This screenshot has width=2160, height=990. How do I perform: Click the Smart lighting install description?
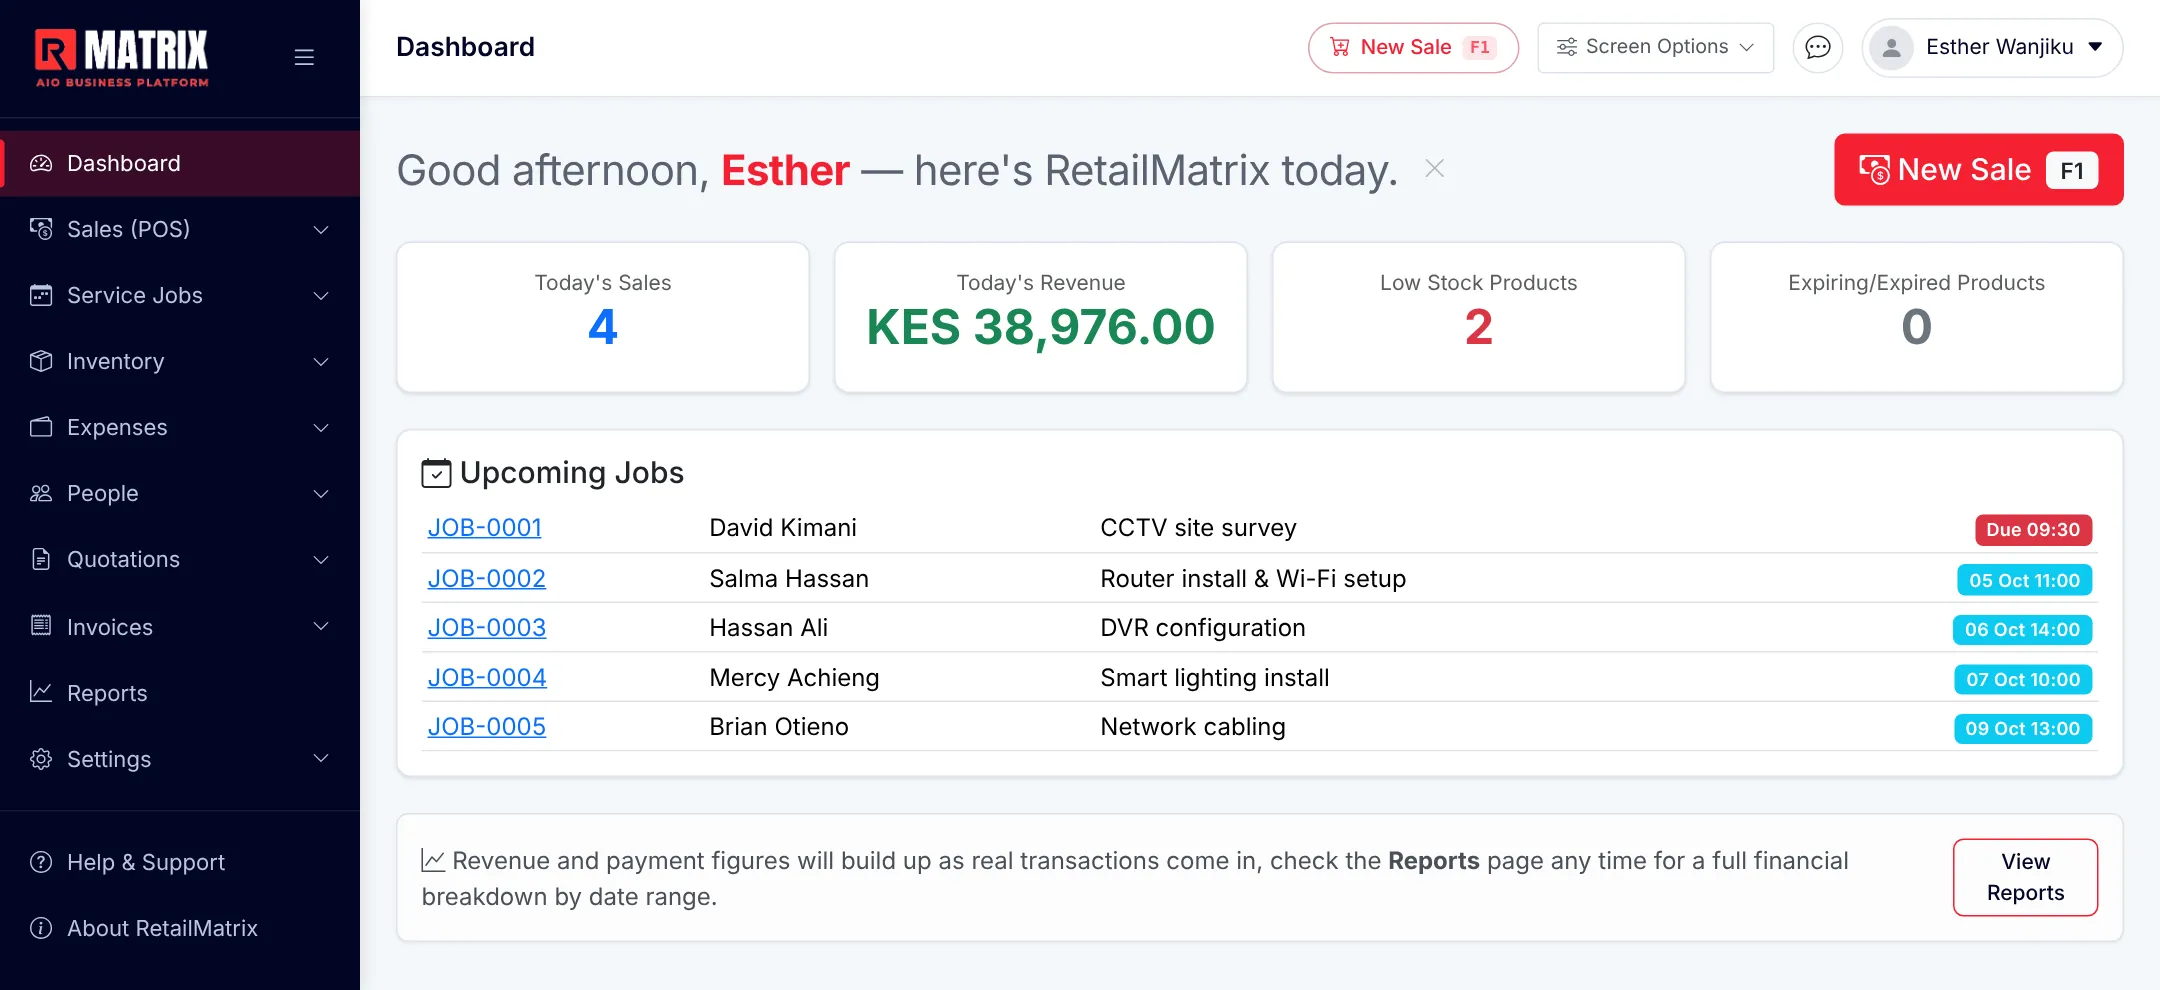(x=1215, y=677)
